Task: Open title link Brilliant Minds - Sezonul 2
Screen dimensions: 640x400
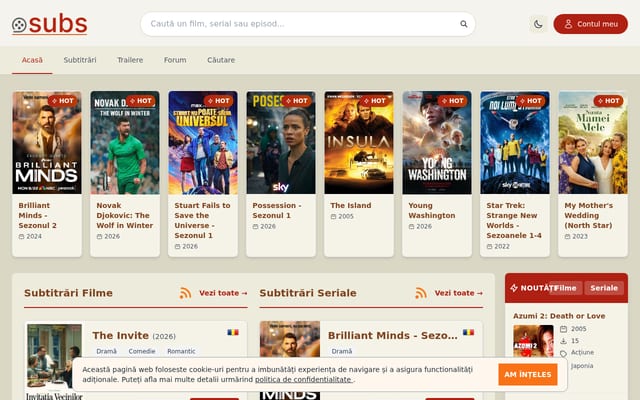Action: pyautogui.click(x=38, y=216)
